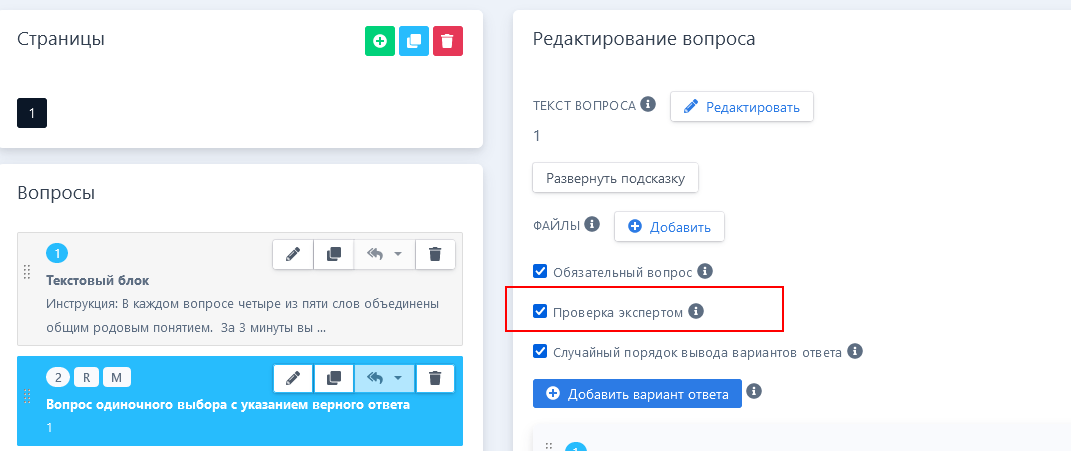Disable Случайный порядок вывода вариантов ответа
This screenshot has height=451, width=1071.
[x=540, y=351]
